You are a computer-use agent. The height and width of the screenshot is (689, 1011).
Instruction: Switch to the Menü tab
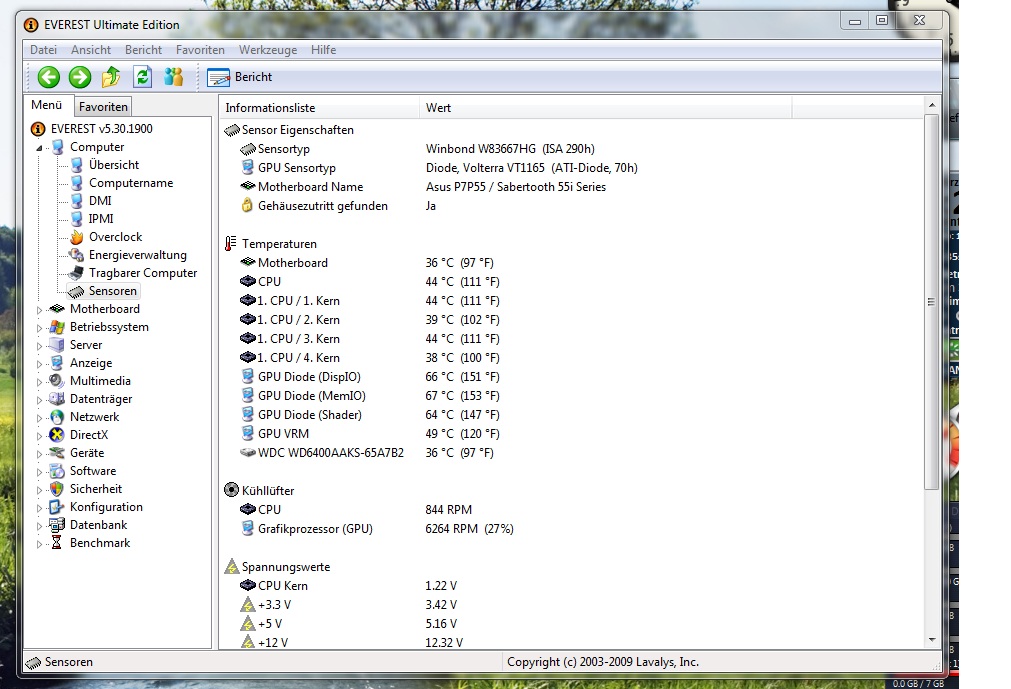click(46, 105)
